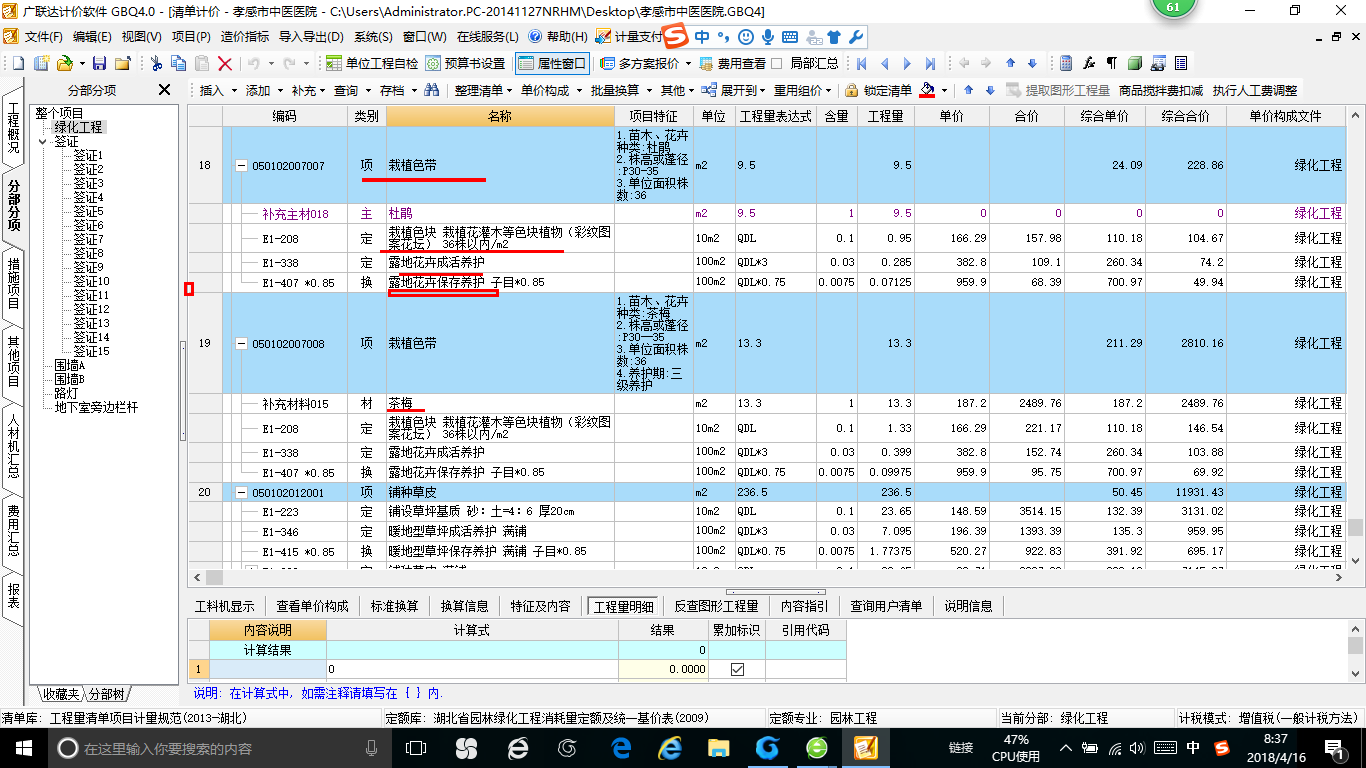Open the 插入 dropdown

[218, 90]
